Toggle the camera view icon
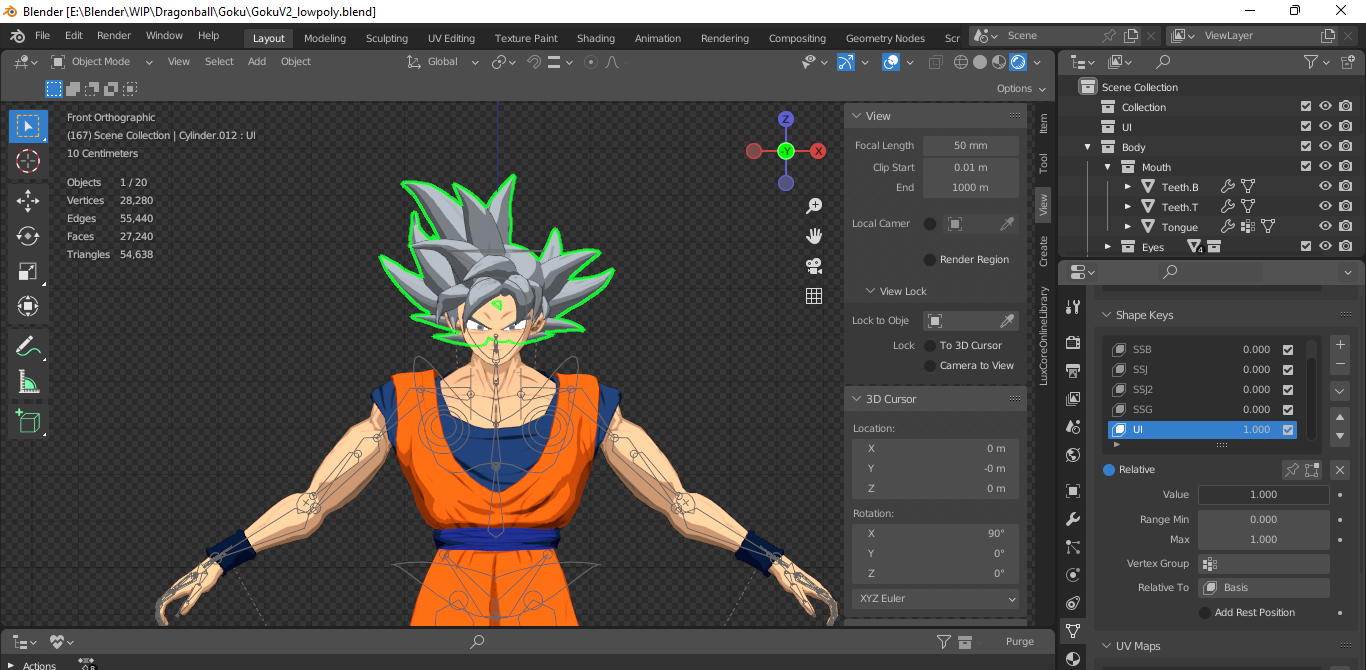This screenshot has height=670, width=1366. pyautogui.click(x=814, y=266)
